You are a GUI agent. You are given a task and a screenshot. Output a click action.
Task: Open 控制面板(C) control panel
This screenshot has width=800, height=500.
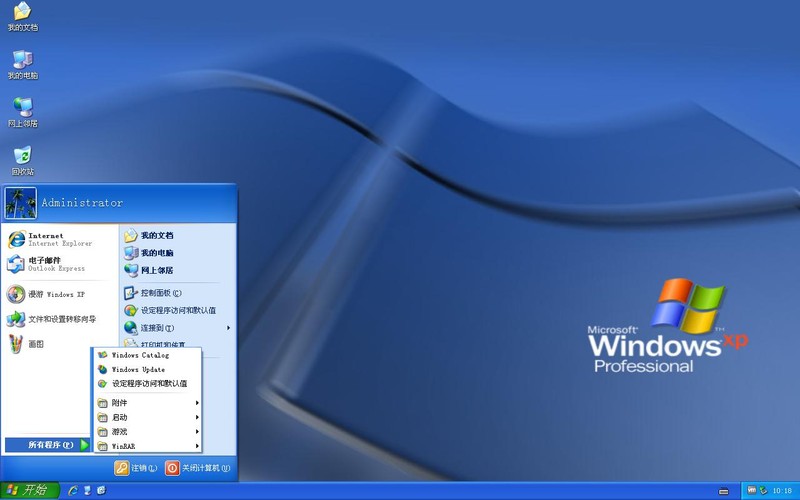coord(178,293)
